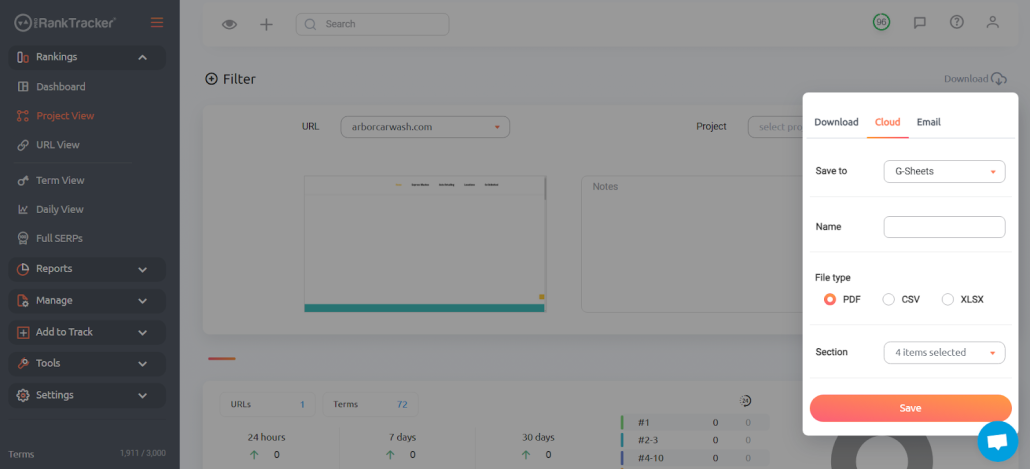Open Daily View in the sidebar

click(x=60, y=209)
